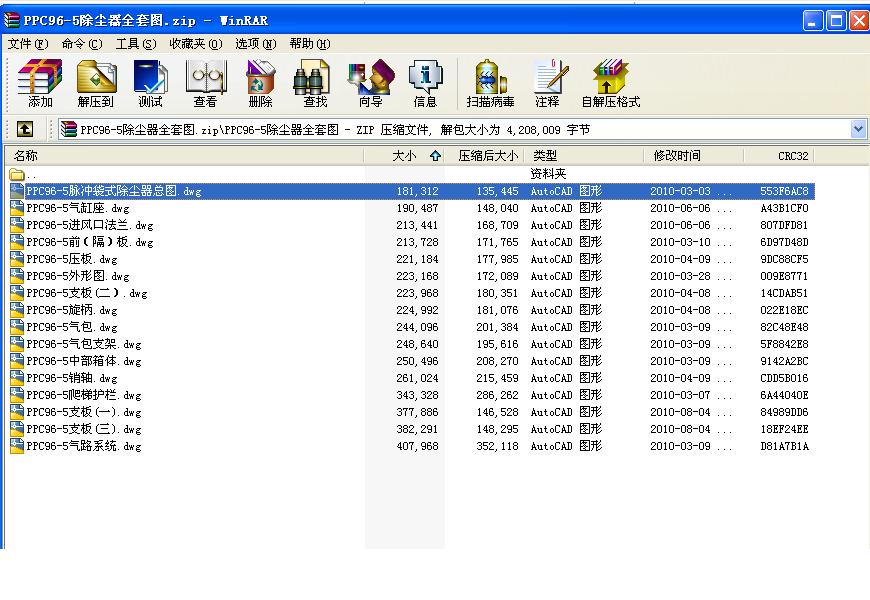Screen dimensions: 870x600
Task: Select file PPC96-5支板(一).dwg
Action: tap(84, 412)
